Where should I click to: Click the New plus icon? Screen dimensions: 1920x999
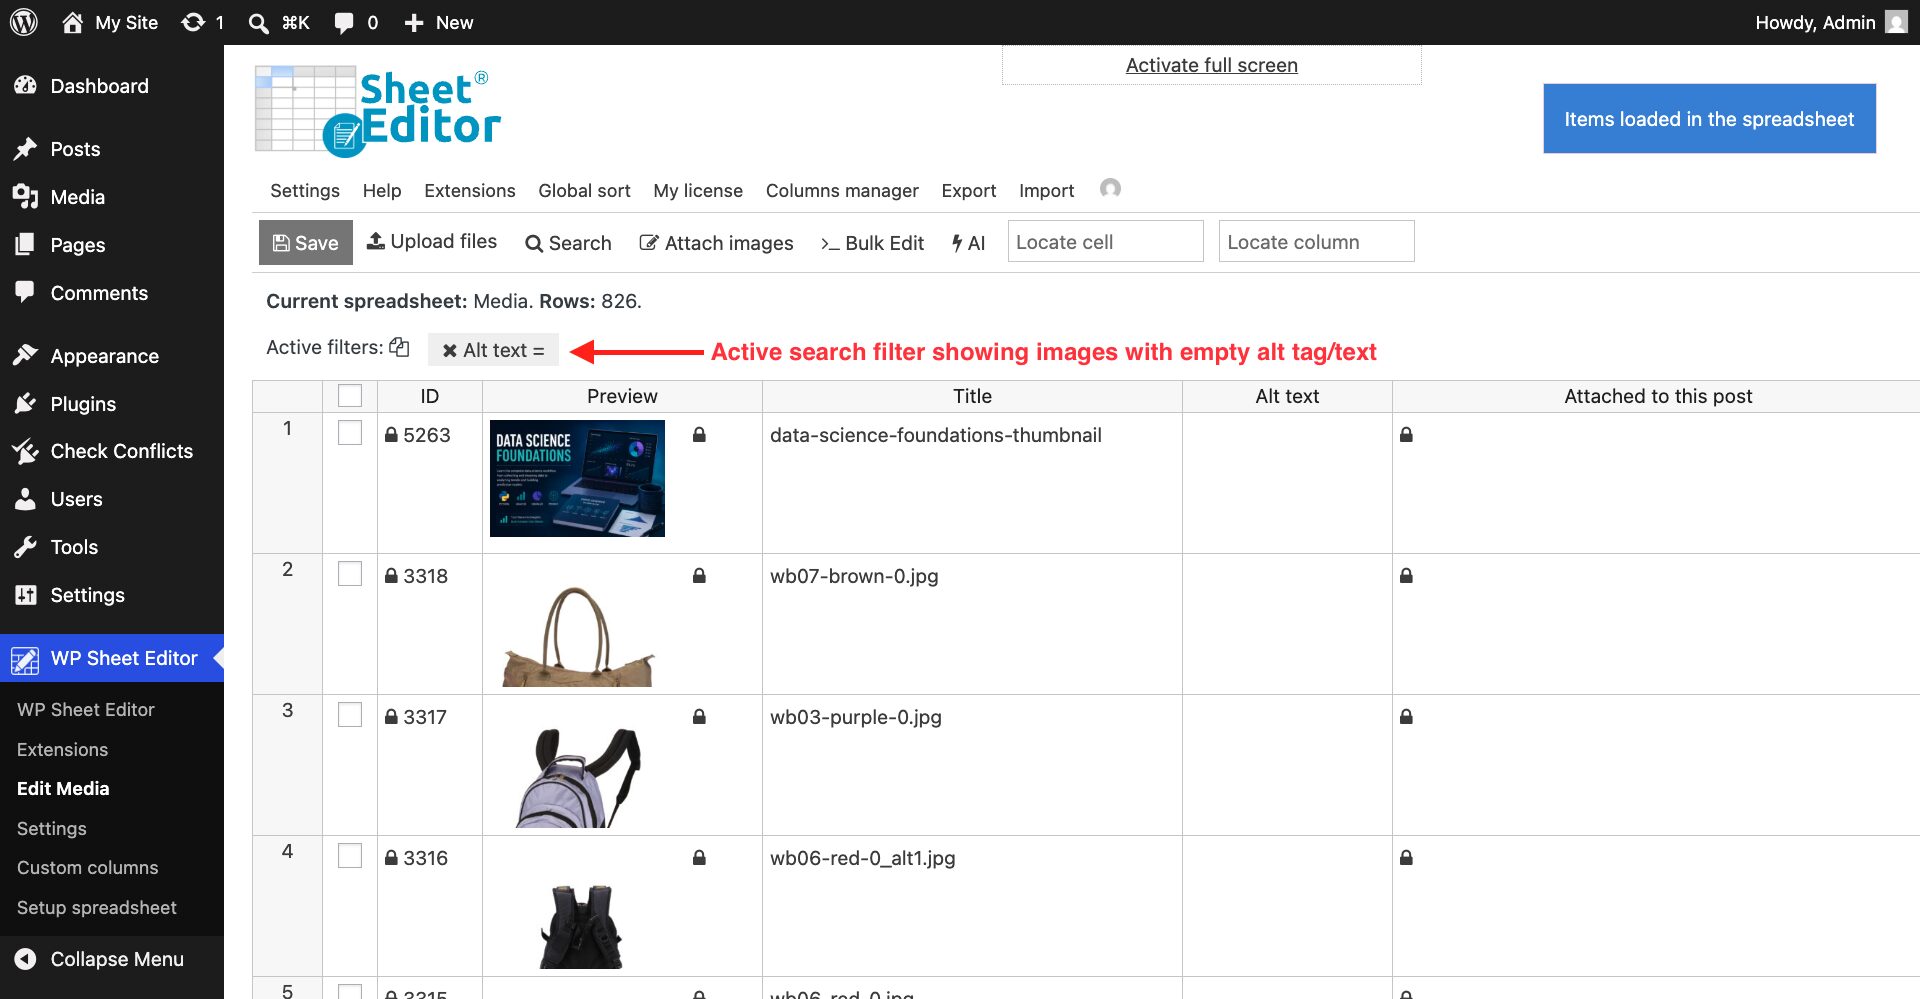(414, 23)
